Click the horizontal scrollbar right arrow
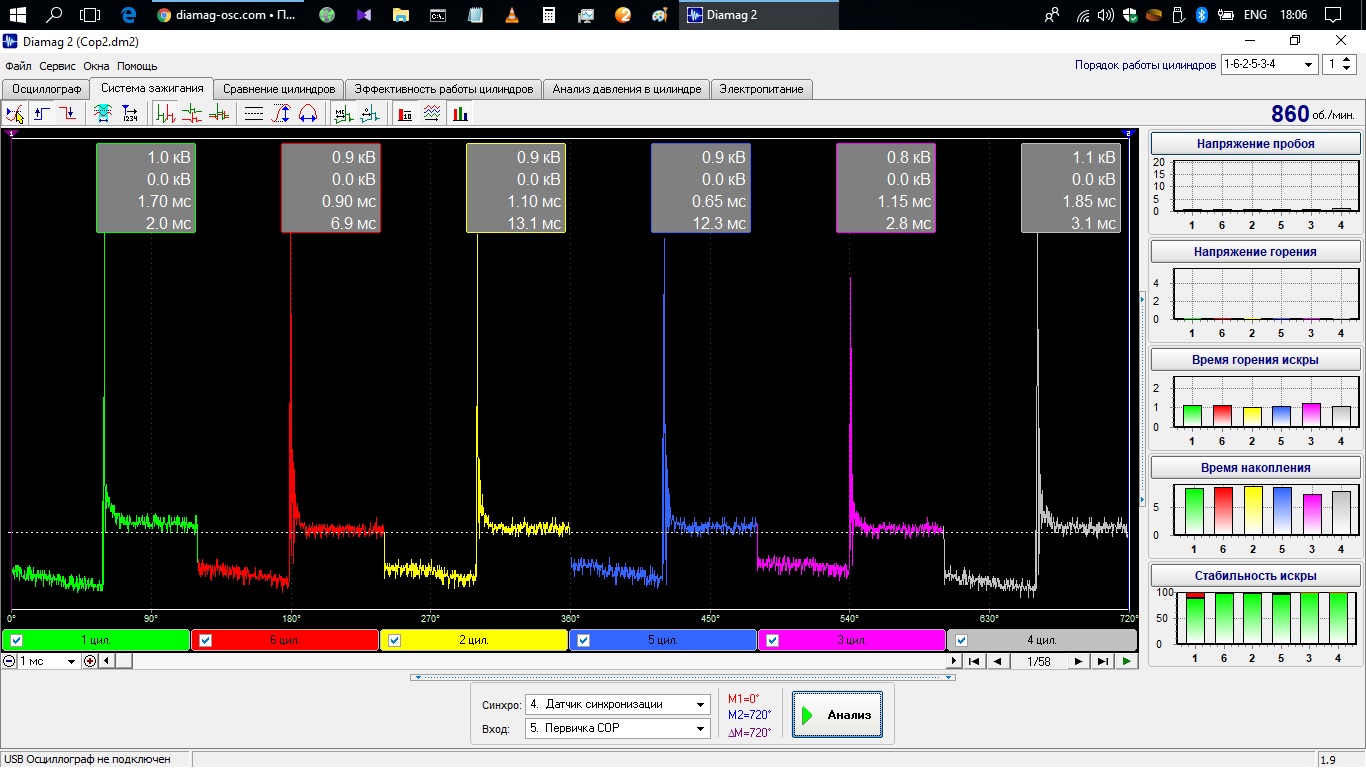 (x=954, y=661)
